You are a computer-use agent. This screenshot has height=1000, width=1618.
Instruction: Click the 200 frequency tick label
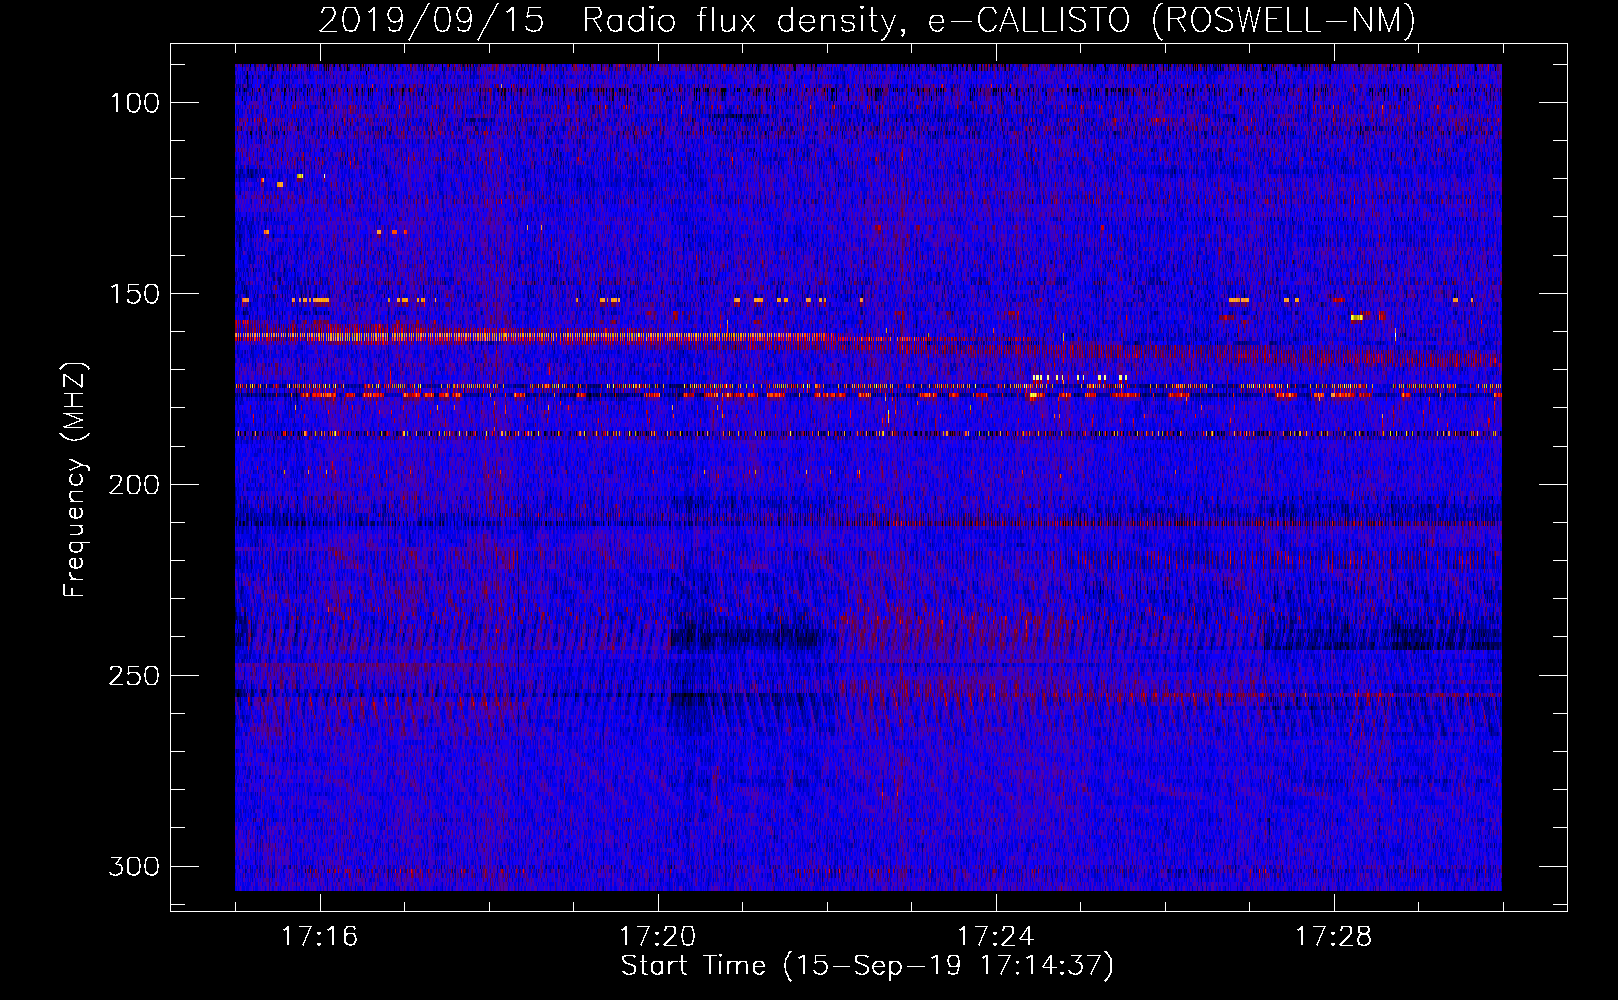click(x=134, y=485)
